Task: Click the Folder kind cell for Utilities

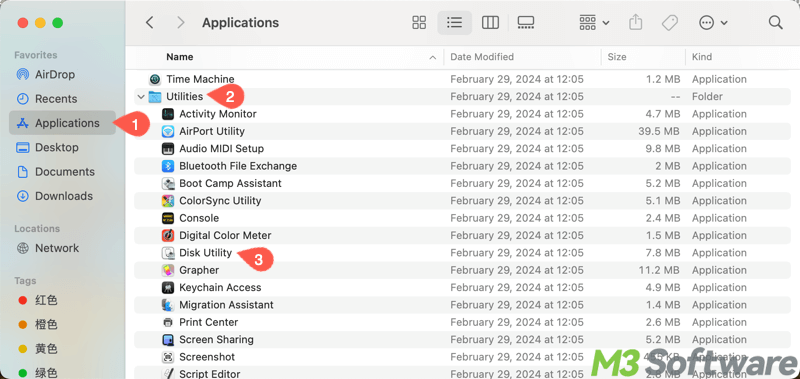Action: click(707, 96)
